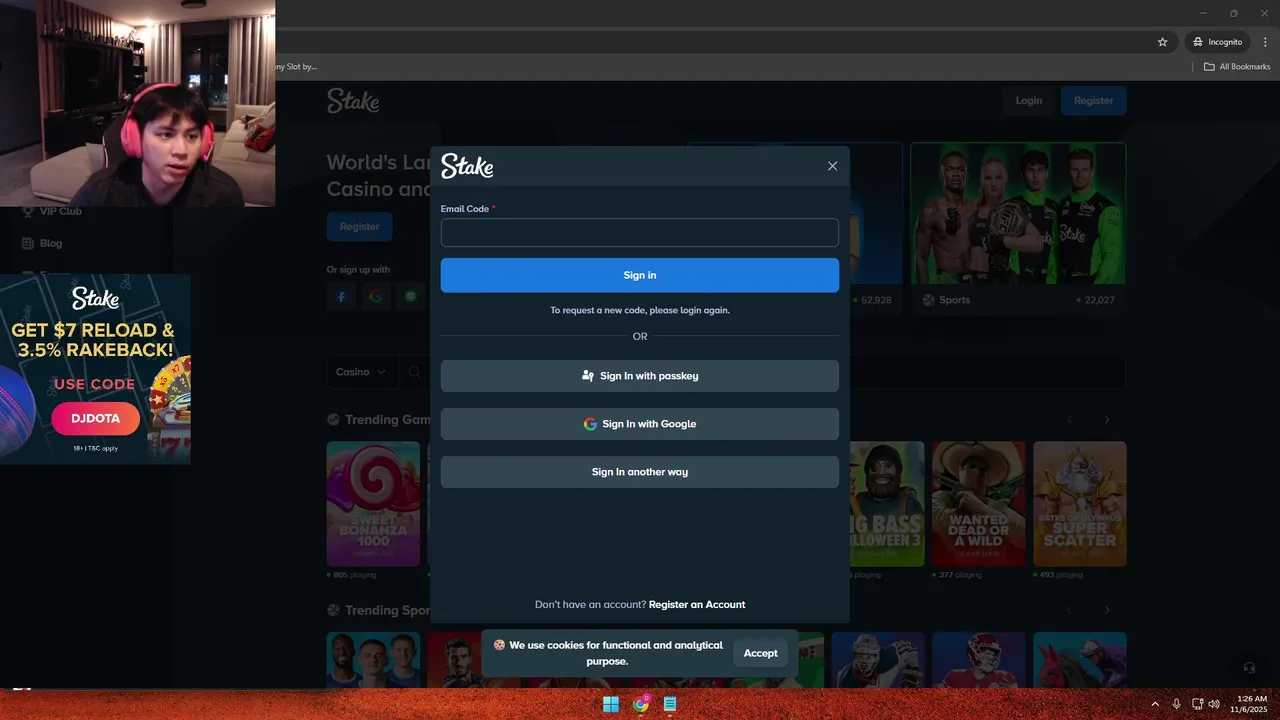Click volume icon in system tray
The width and height of the screenshot is (1280, 720).
tap(1214, 704)
